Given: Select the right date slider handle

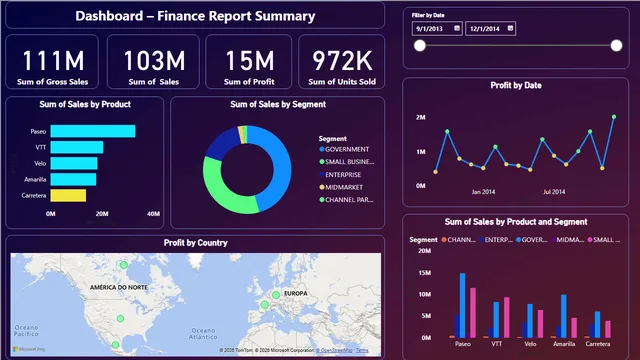Looking at the screenshot, I should (x=616, y=45).
